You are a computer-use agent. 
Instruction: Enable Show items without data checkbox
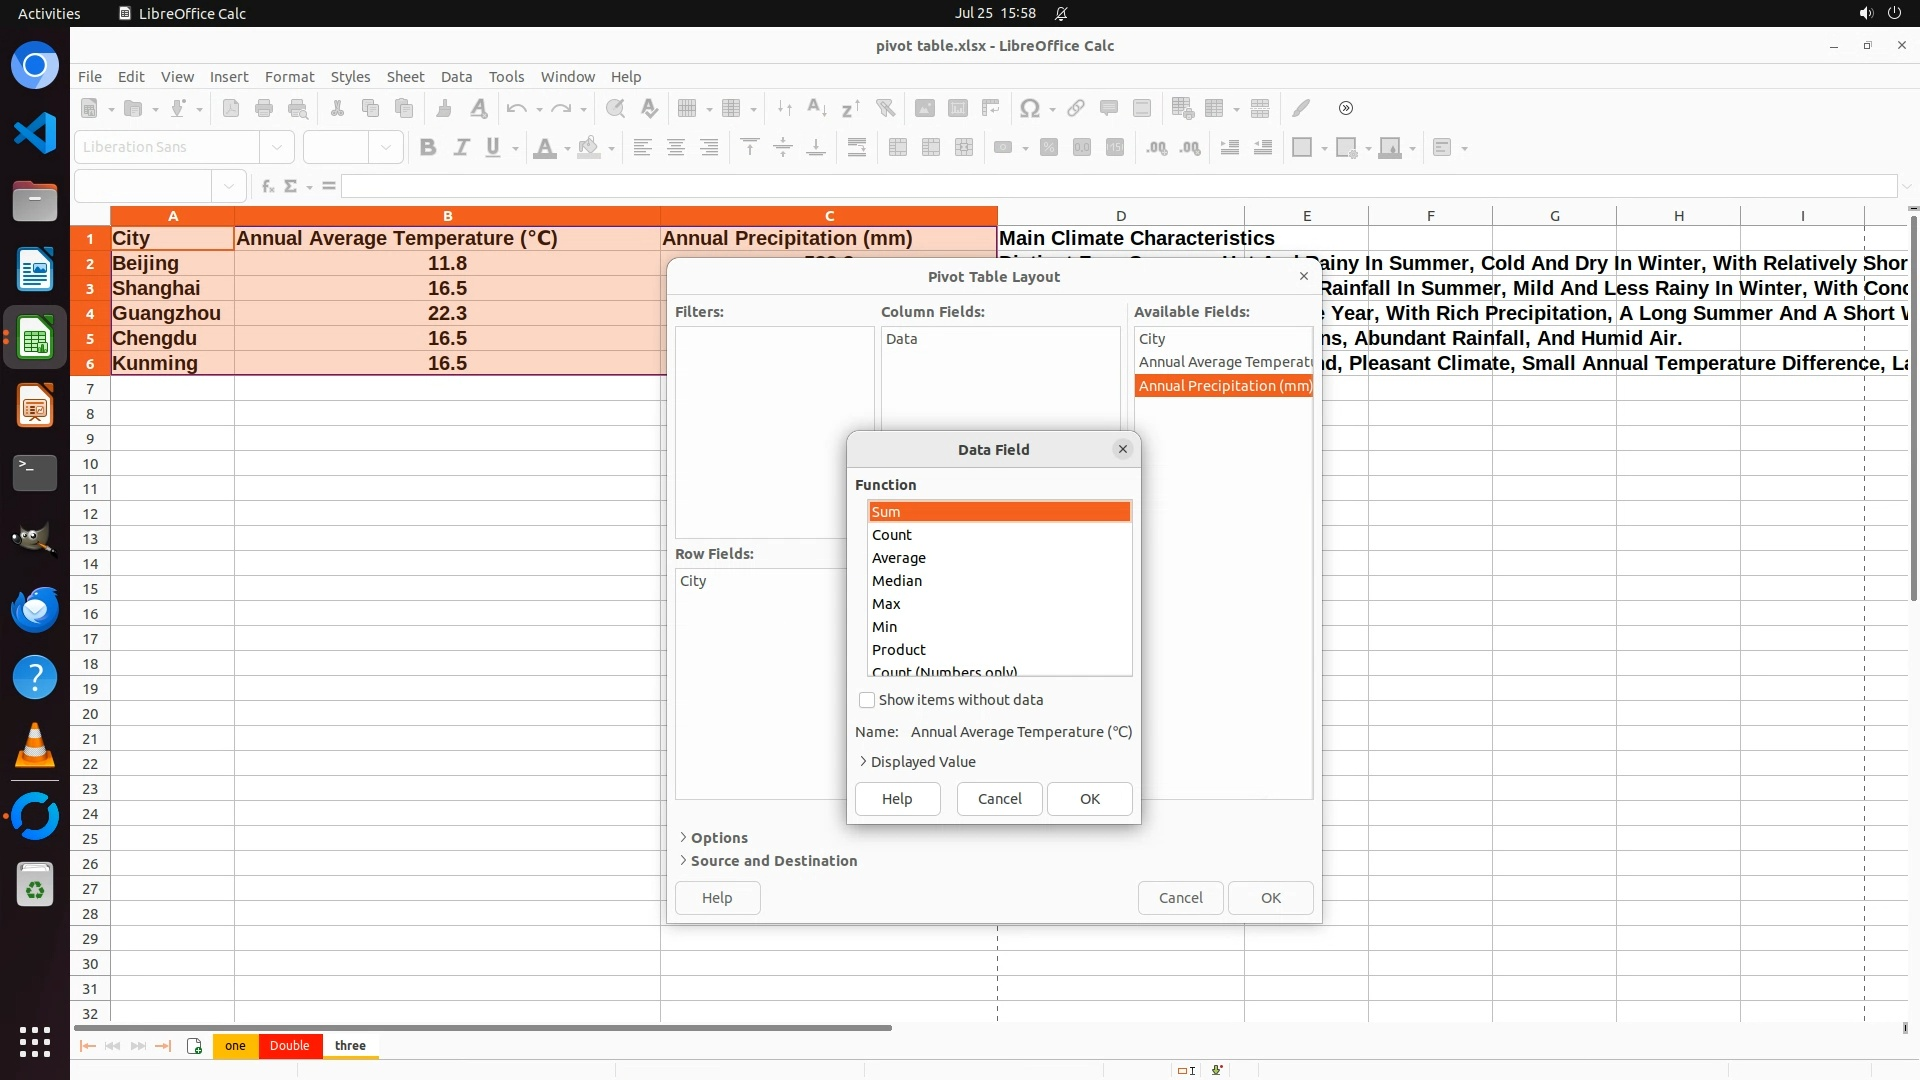(x=867, y=700)
